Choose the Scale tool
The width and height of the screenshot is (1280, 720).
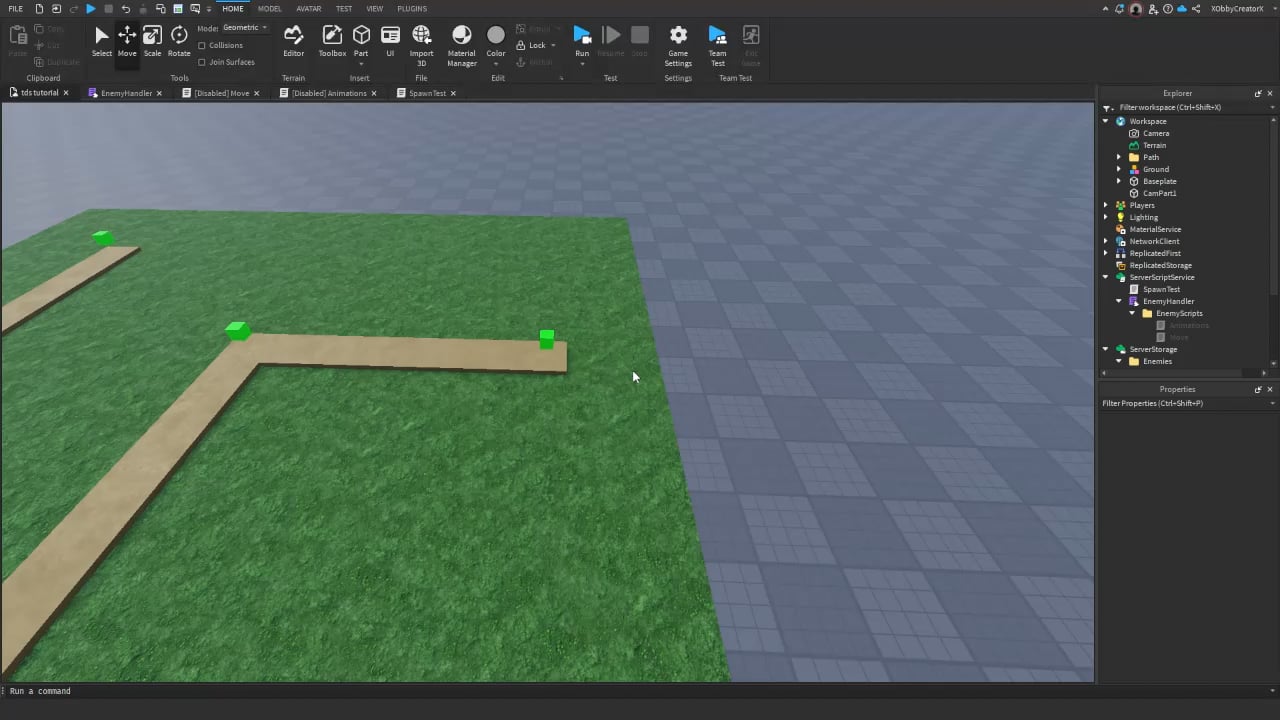click(152, 41)
